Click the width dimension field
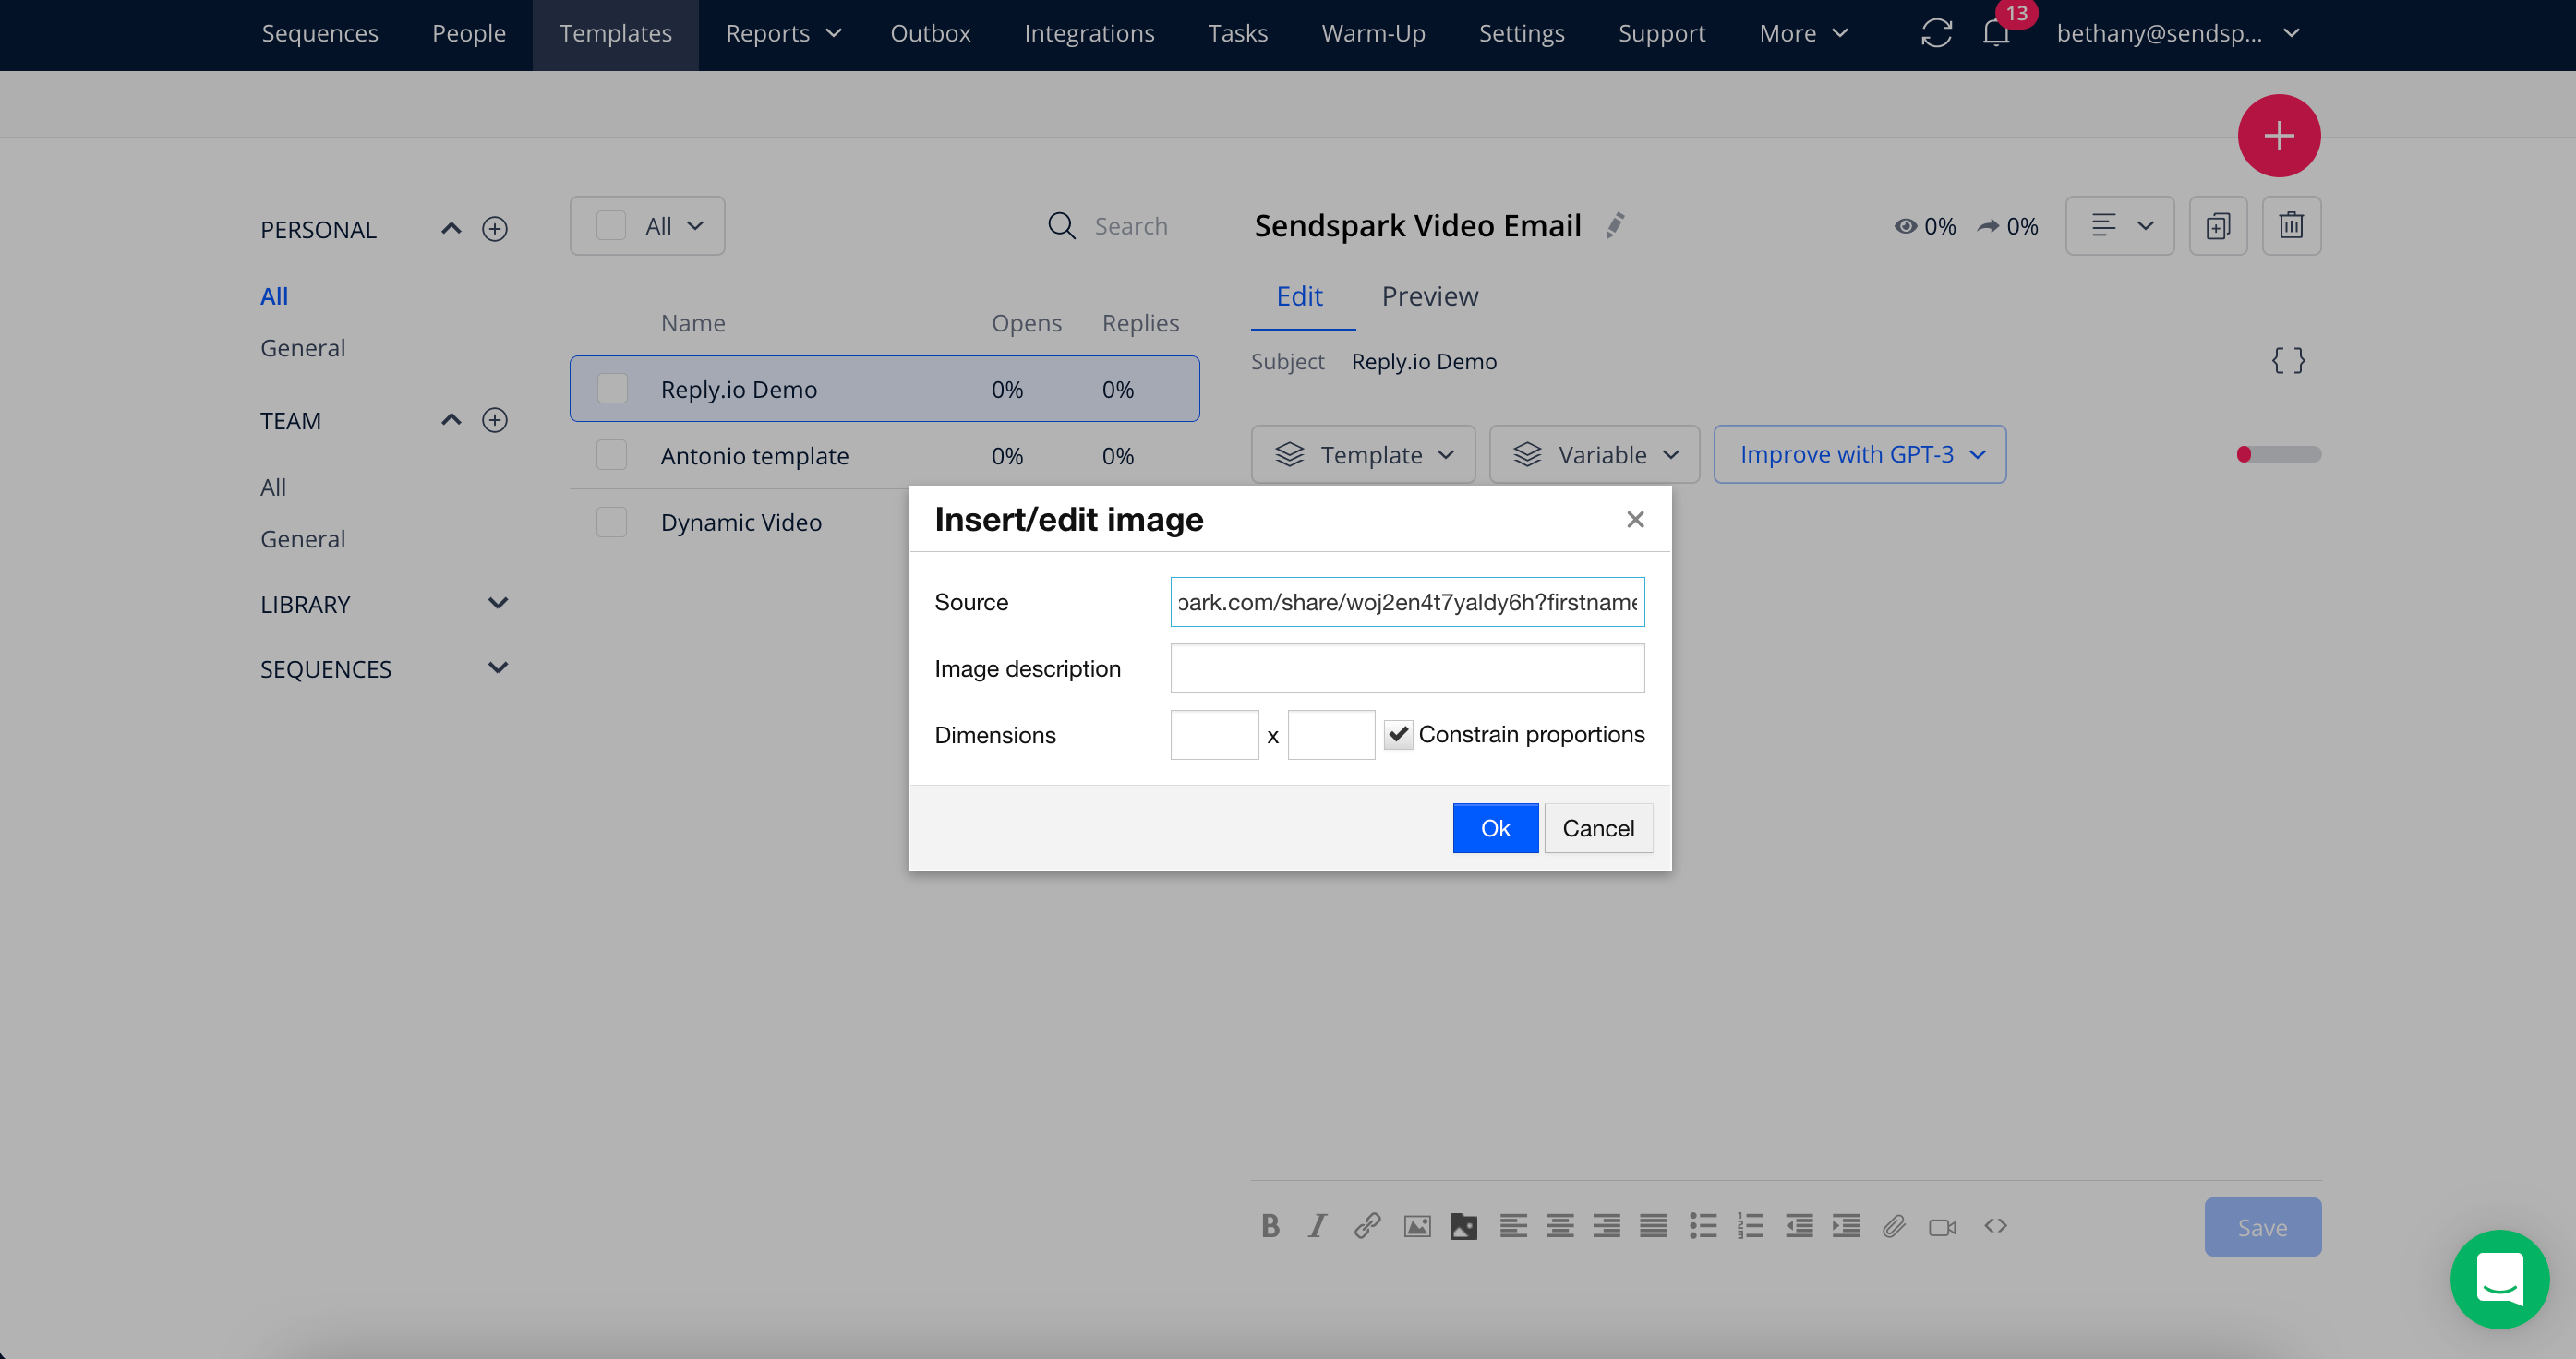This screenshot has width=2576, height=1359. pyautogui.click(x=1214, y=735)
